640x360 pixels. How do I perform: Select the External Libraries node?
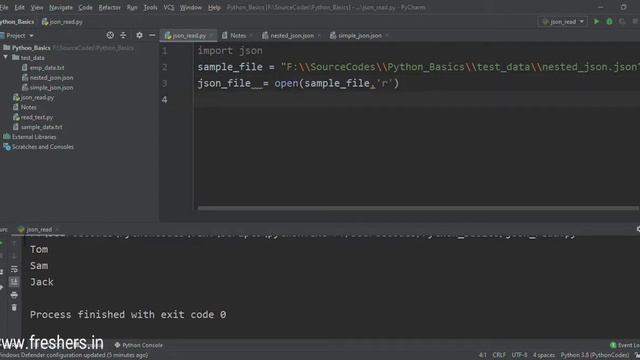point(34,137)
